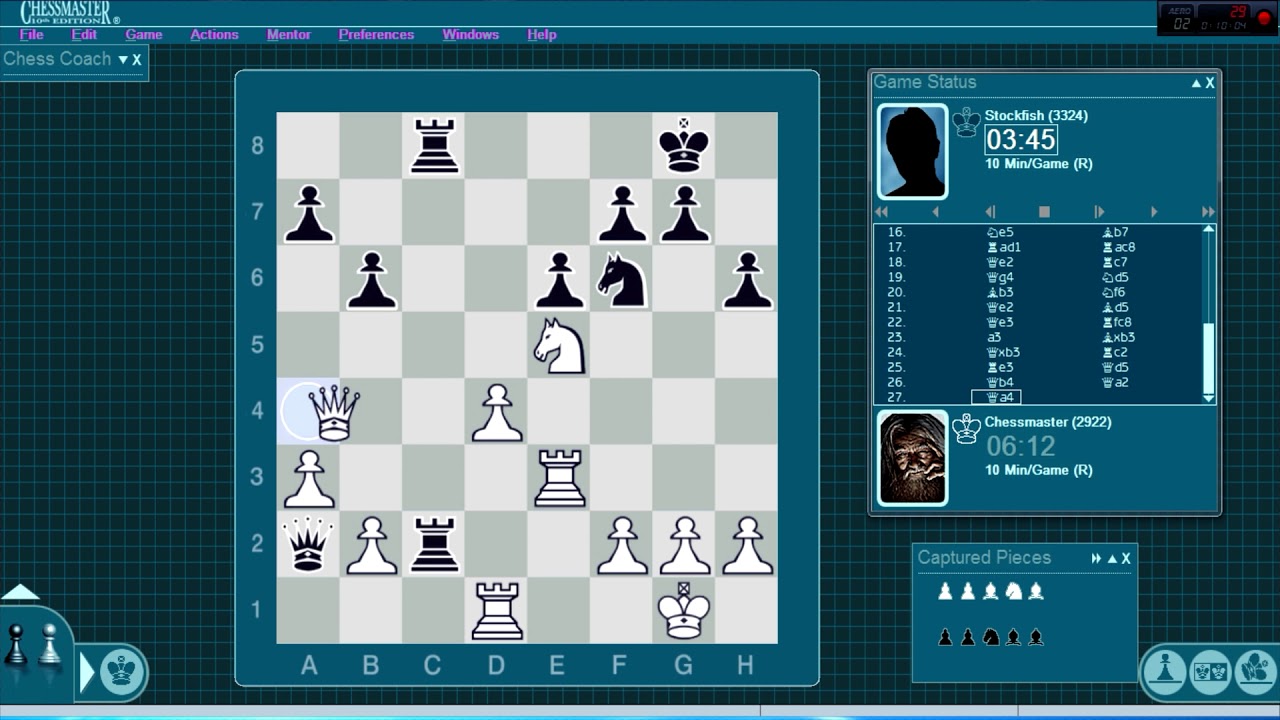Expand the bottom-left tray right arrow
Viewport: 1280px width, 720px height.
pos(86,671)
